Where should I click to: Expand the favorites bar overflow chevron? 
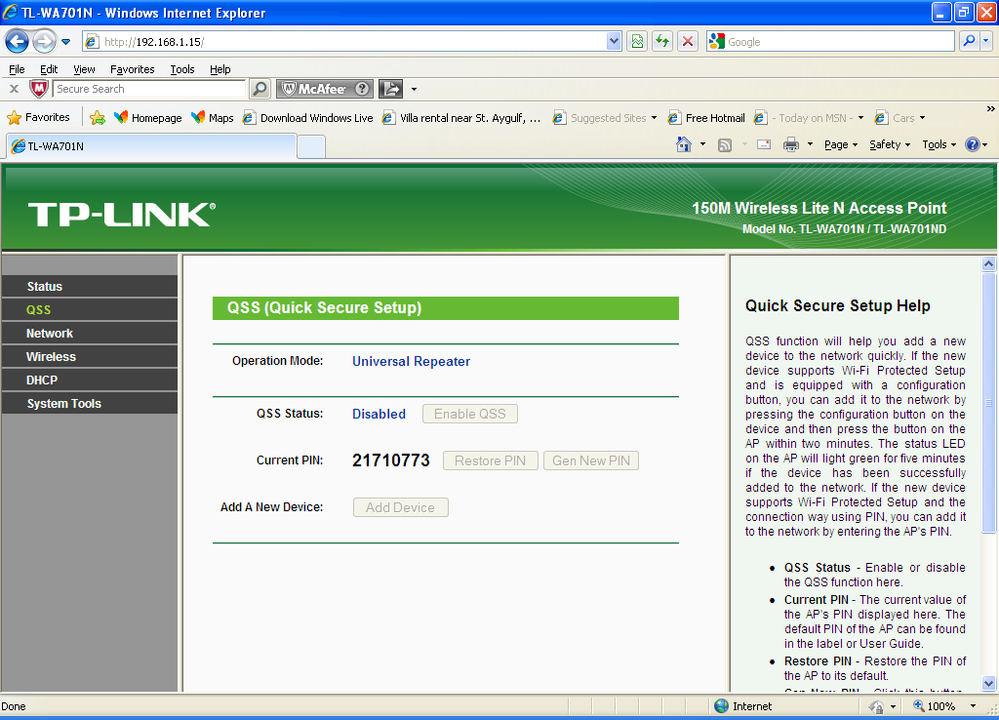[x=991, y=109]
